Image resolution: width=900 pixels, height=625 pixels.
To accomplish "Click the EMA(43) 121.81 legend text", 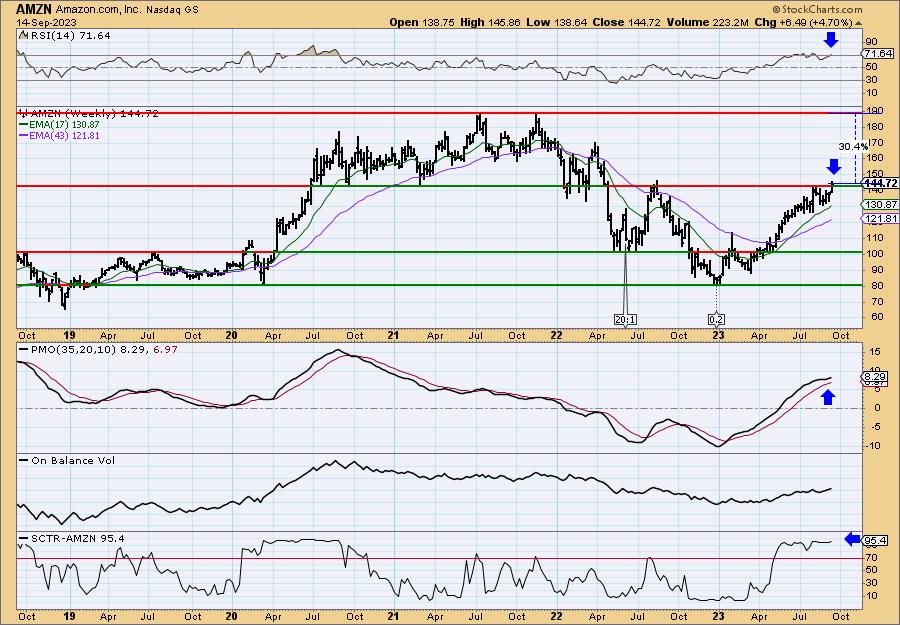I will pos(64,136).
